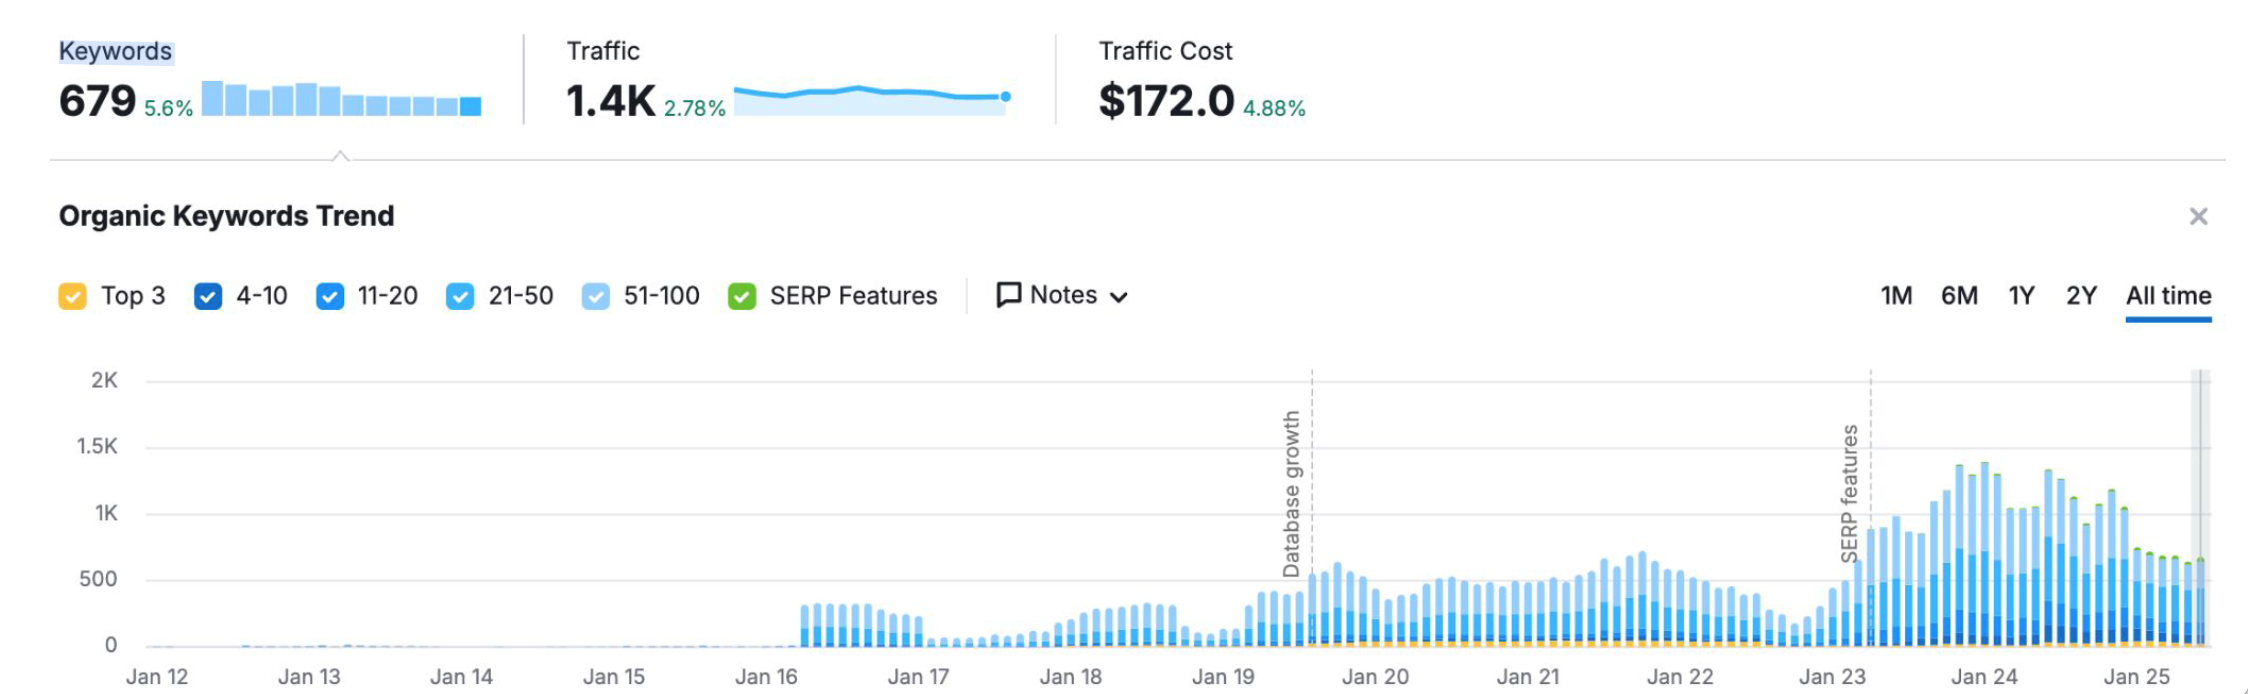Viewport: 2248px width, 694px height.
Task: Open the Keywords metric label
Action: [x=115, y=51]
